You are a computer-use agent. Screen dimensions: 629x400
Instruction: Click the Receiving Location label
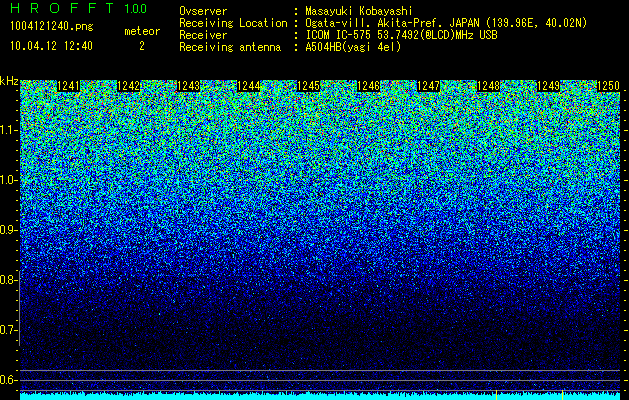(x=233, y=23)
